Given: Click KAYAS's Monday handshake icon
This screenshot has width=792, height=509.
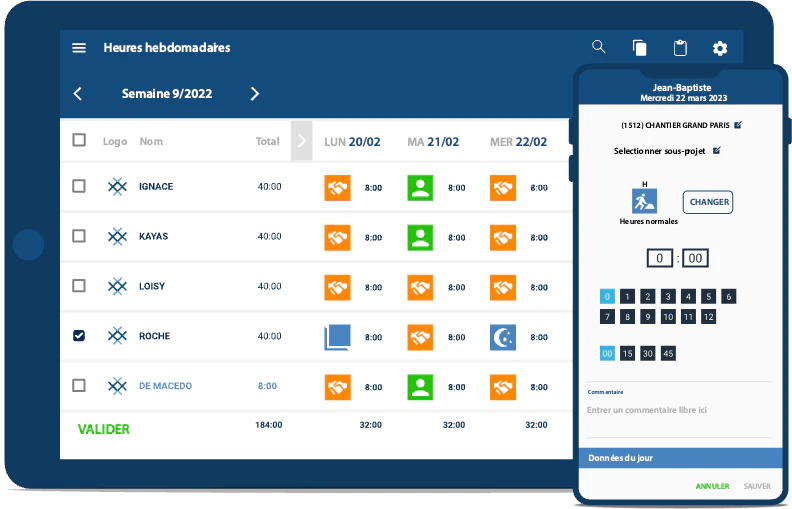Looking at the screenshot, I should (x=337, y=237).
